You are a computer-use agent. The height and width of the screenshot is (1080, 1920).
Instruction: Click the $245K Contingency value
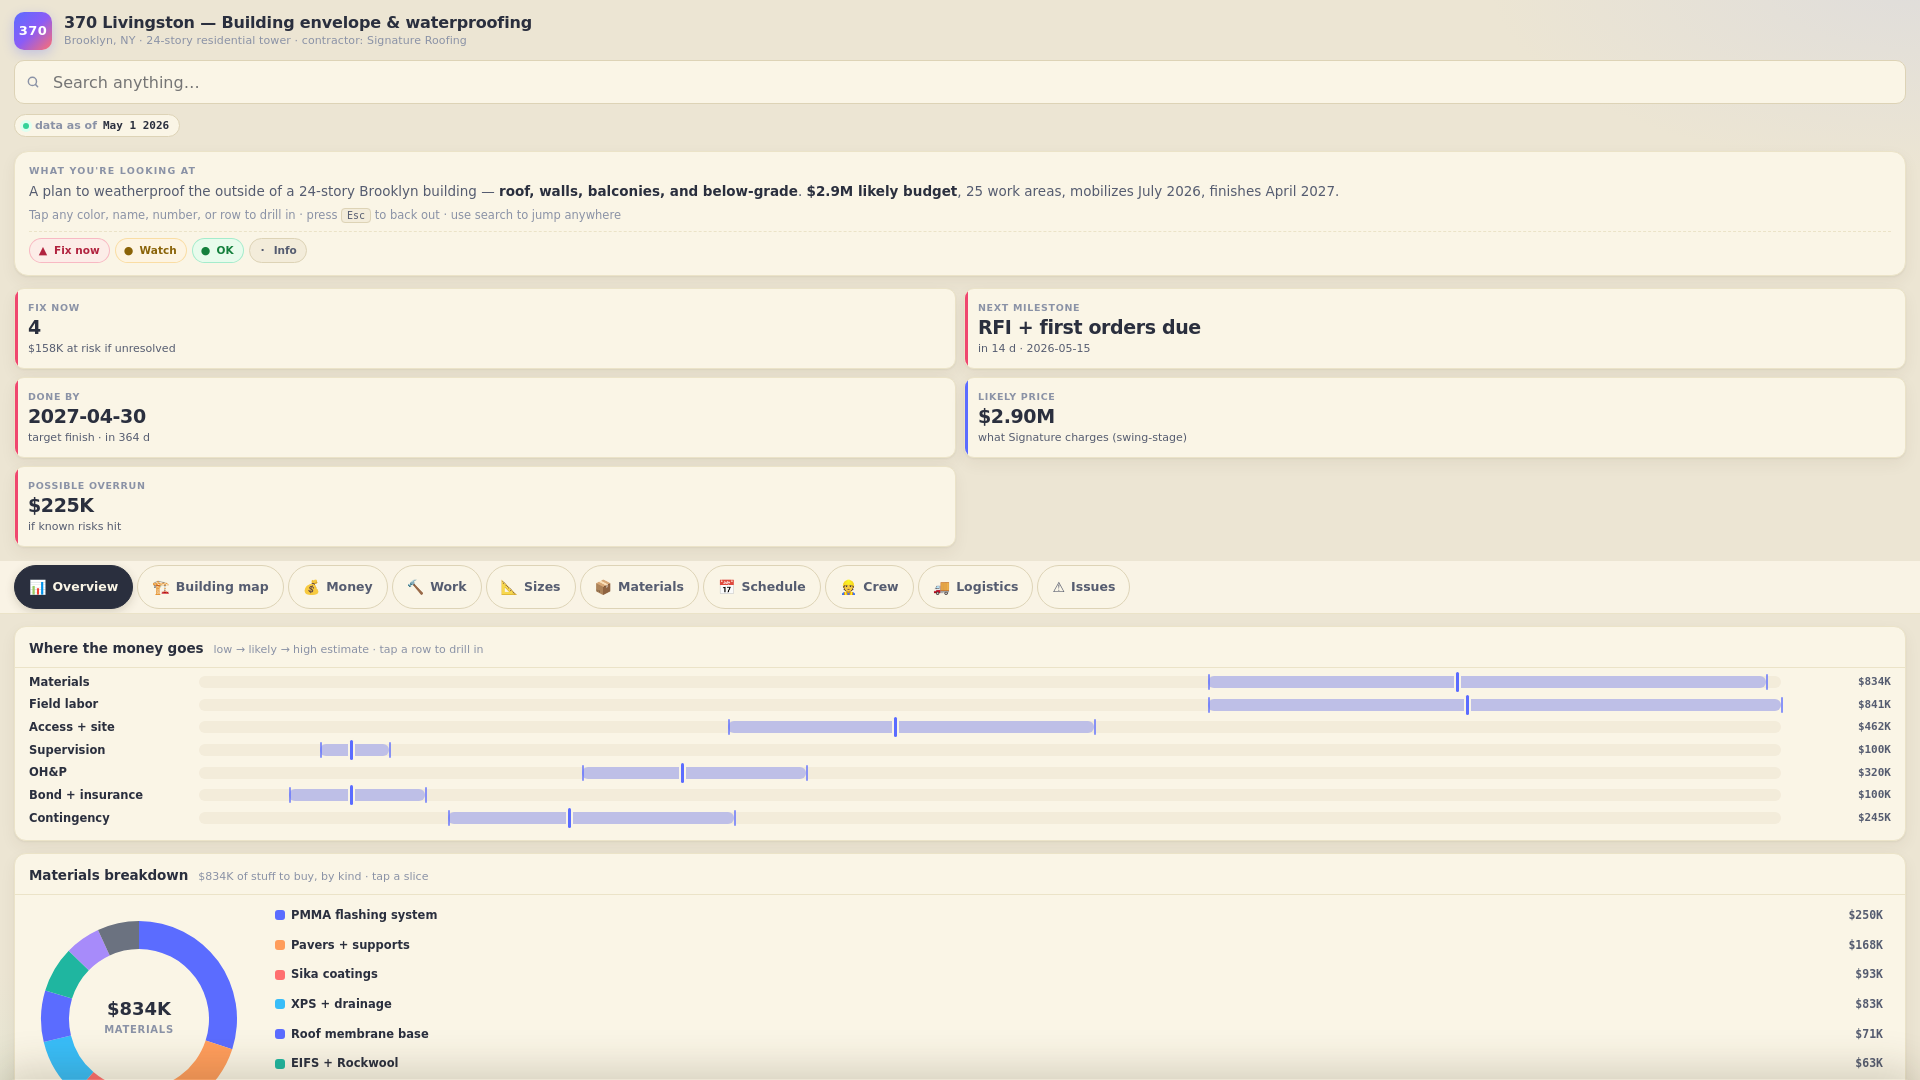(1874, 818)
